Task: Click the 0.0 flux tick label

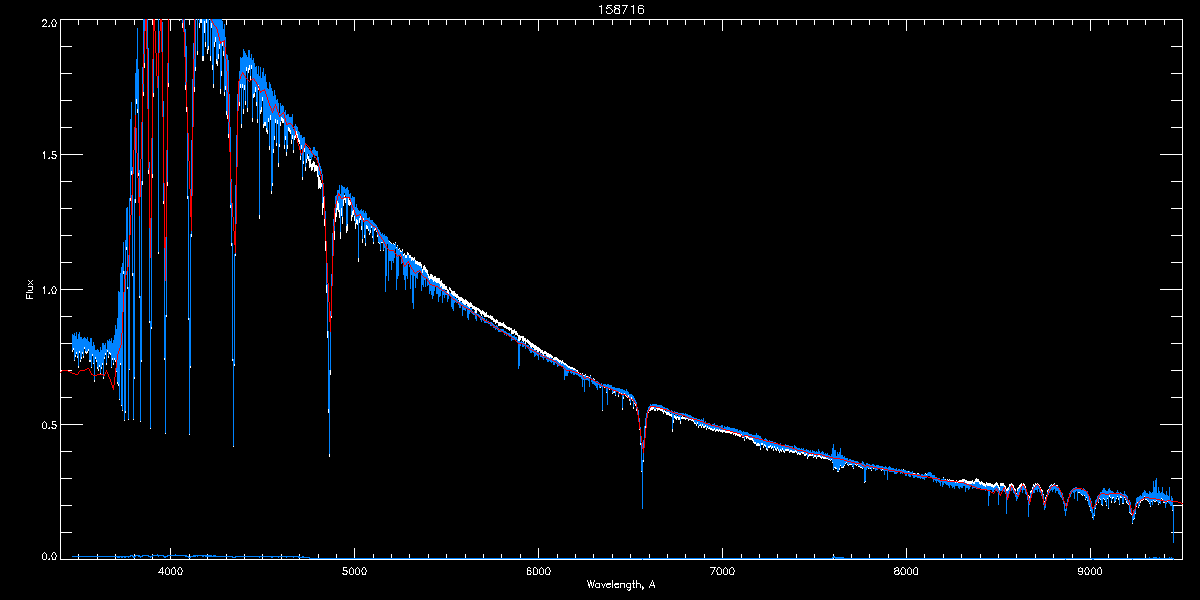Action: pos(47,554)
